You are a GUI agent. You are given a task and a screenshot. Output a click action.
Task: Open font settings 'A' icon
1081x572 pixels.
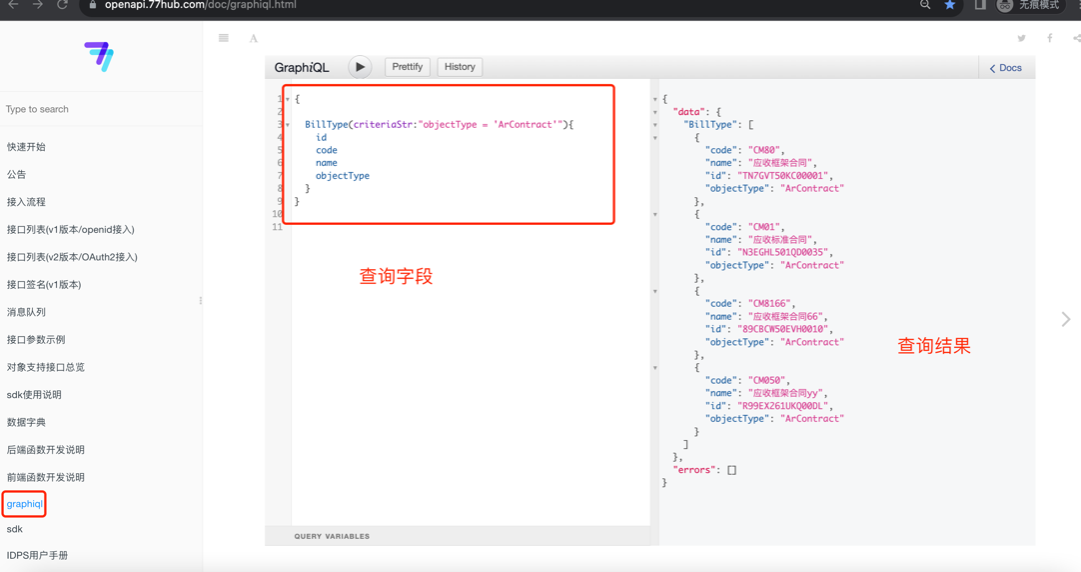tap(253, 38)
